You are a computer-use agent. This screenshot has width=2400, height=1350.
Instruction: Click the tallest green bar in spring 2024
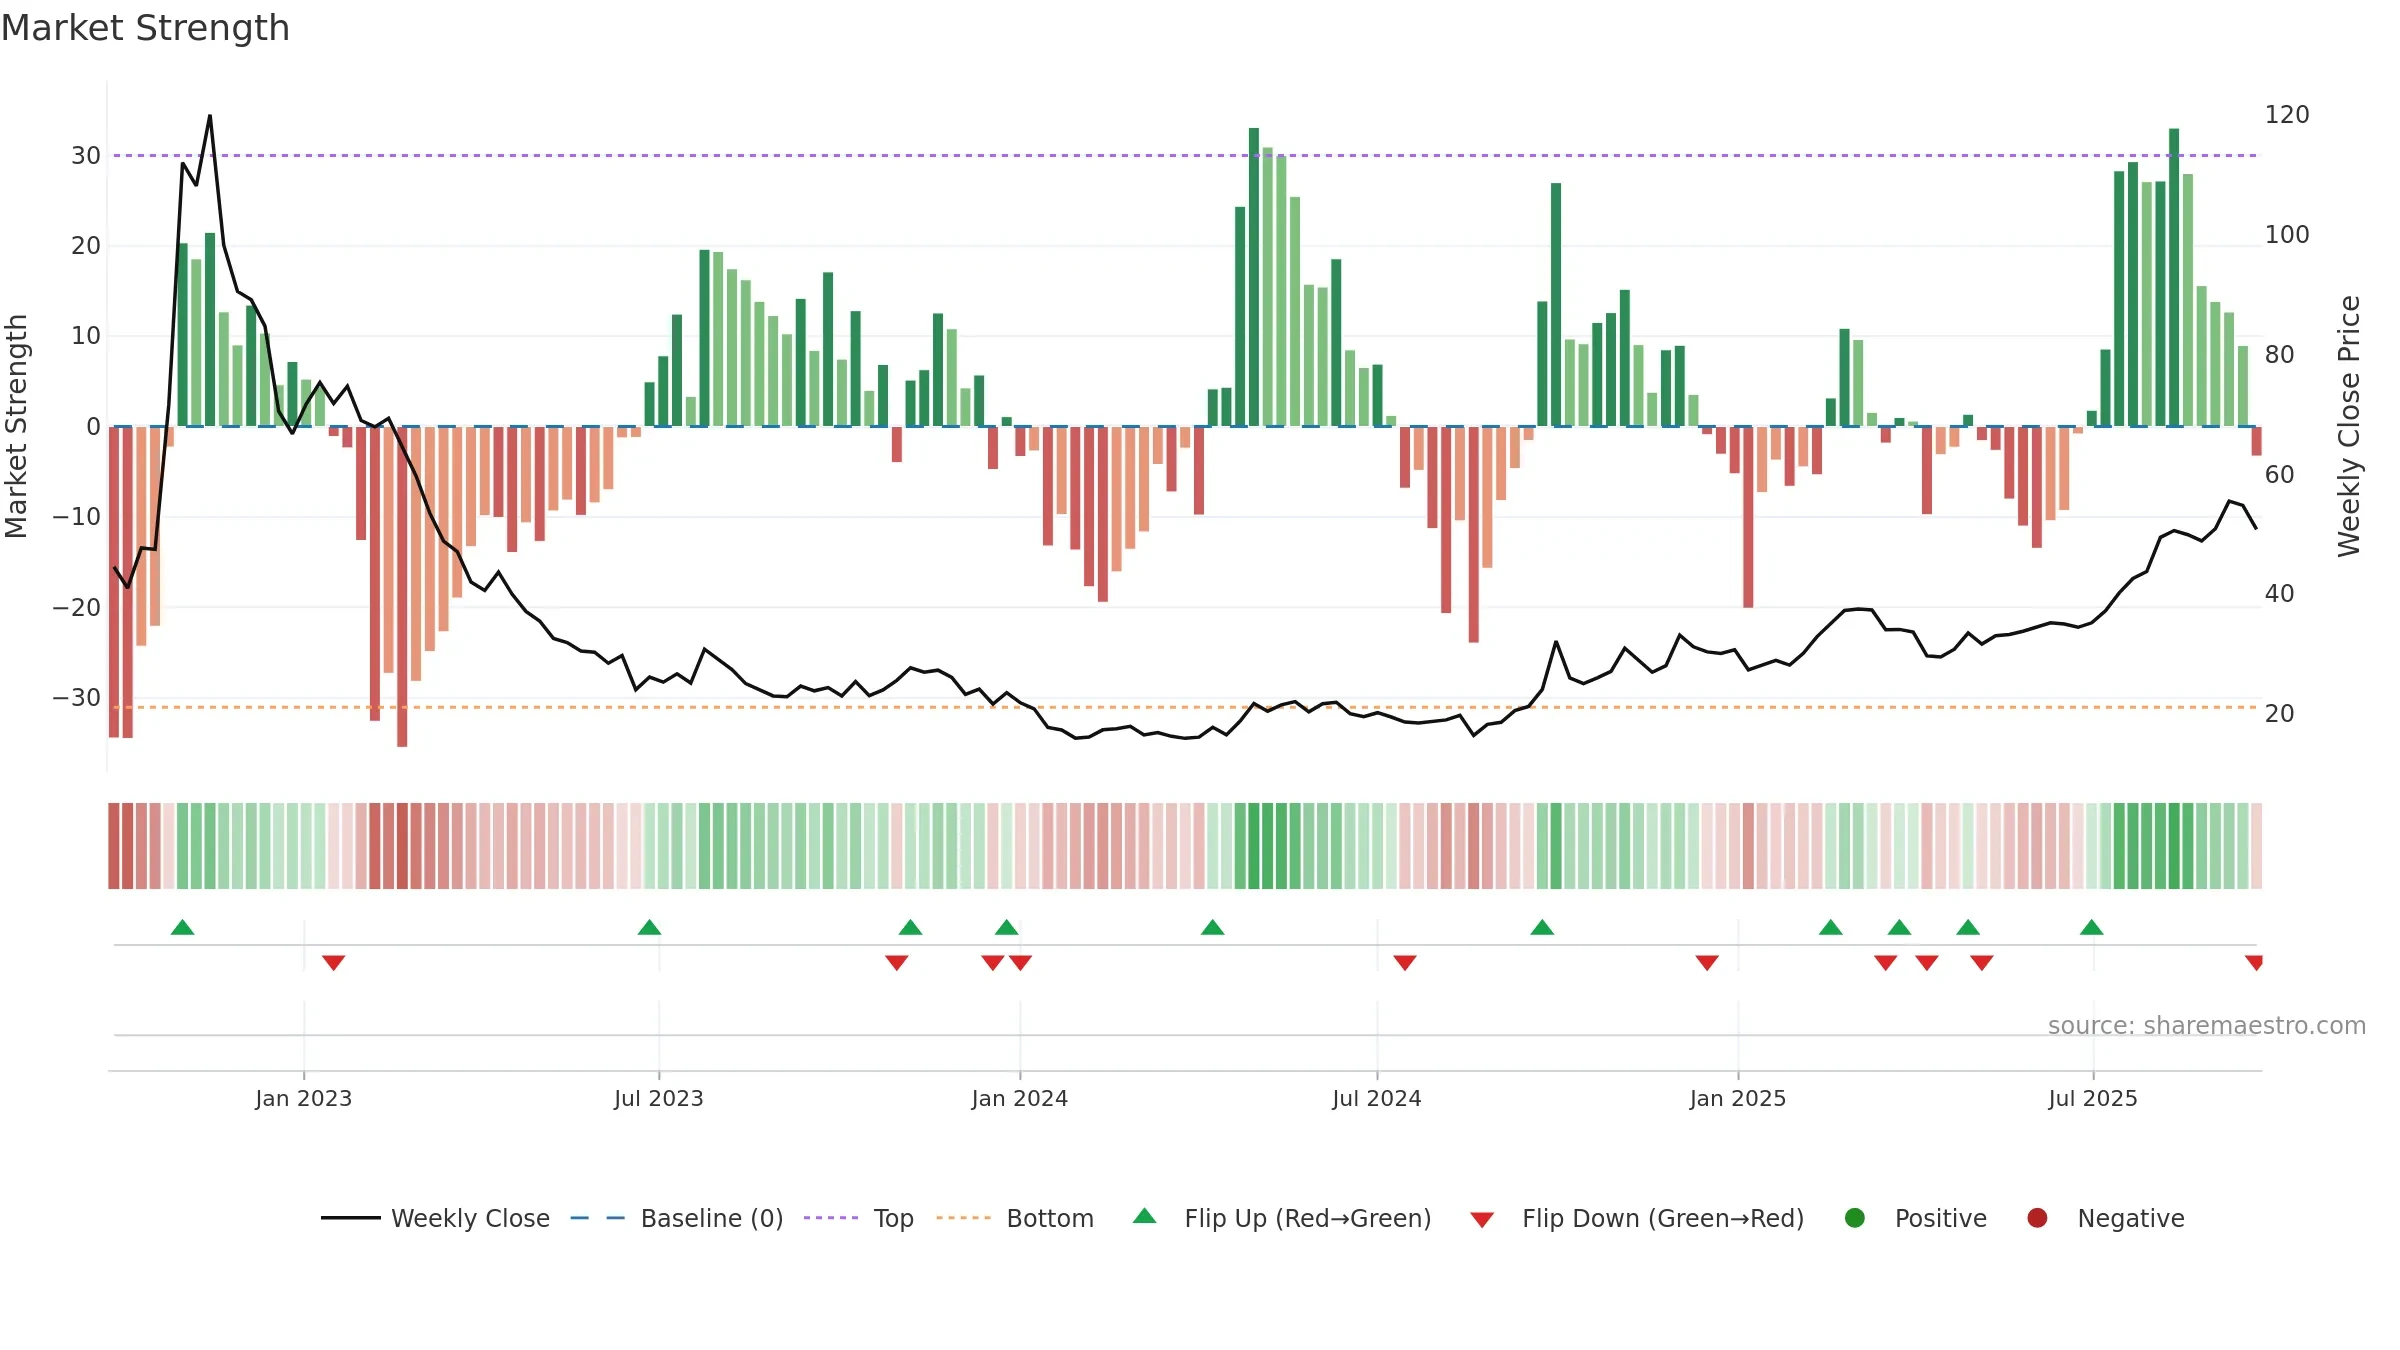pyautogui.click(x=1254, y=277)
